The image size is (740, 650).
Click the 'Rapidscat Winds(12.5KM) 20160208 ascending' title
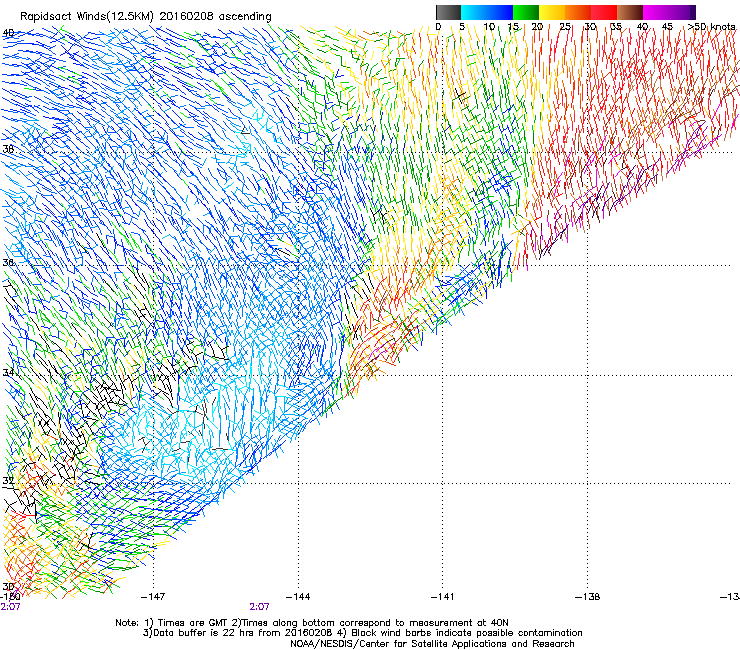(146, 17)
